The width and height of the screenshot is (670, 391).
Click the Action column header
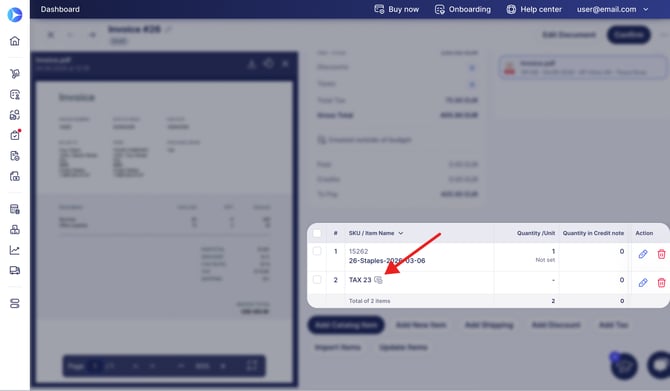[x=644, y=233]
